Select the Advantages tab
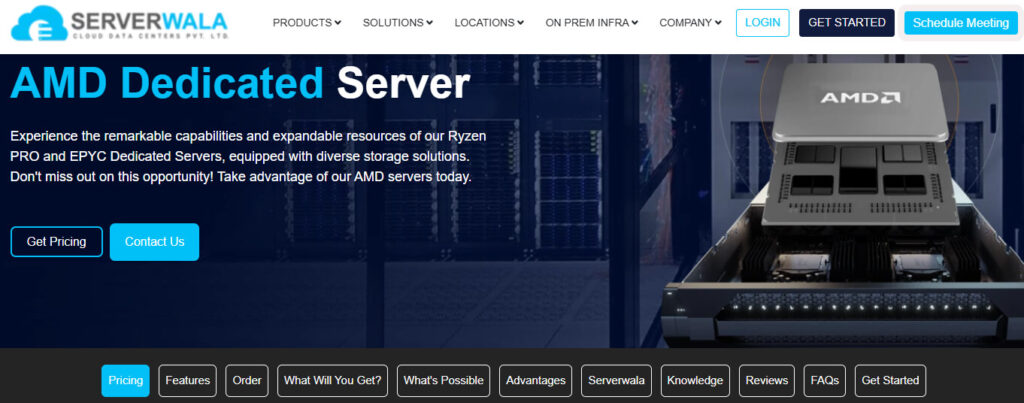The width and height of the screenshot is (1024, 403). coord(536,380)
